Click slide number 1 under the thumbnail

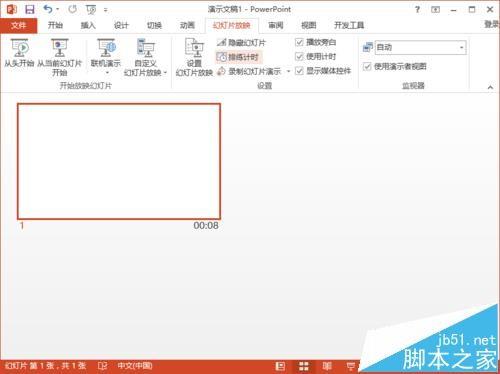(x=22, y=226)
